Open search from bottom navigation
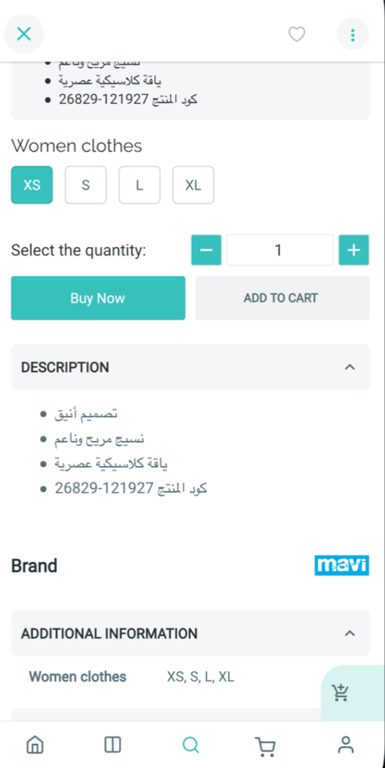385x768 pixels. pyautogui.click(x=191, y=745)
